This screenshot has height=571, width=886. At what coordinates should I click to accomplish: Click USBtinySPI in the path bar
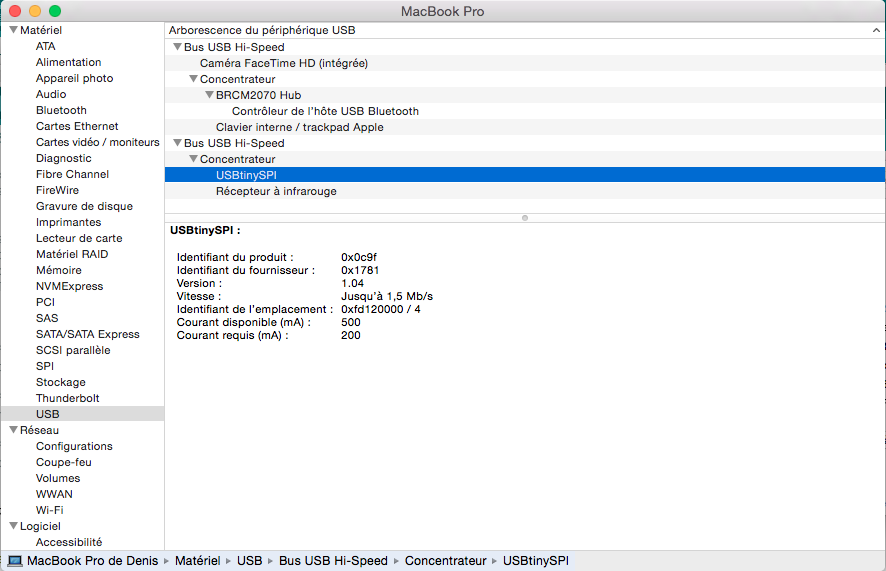536,561
